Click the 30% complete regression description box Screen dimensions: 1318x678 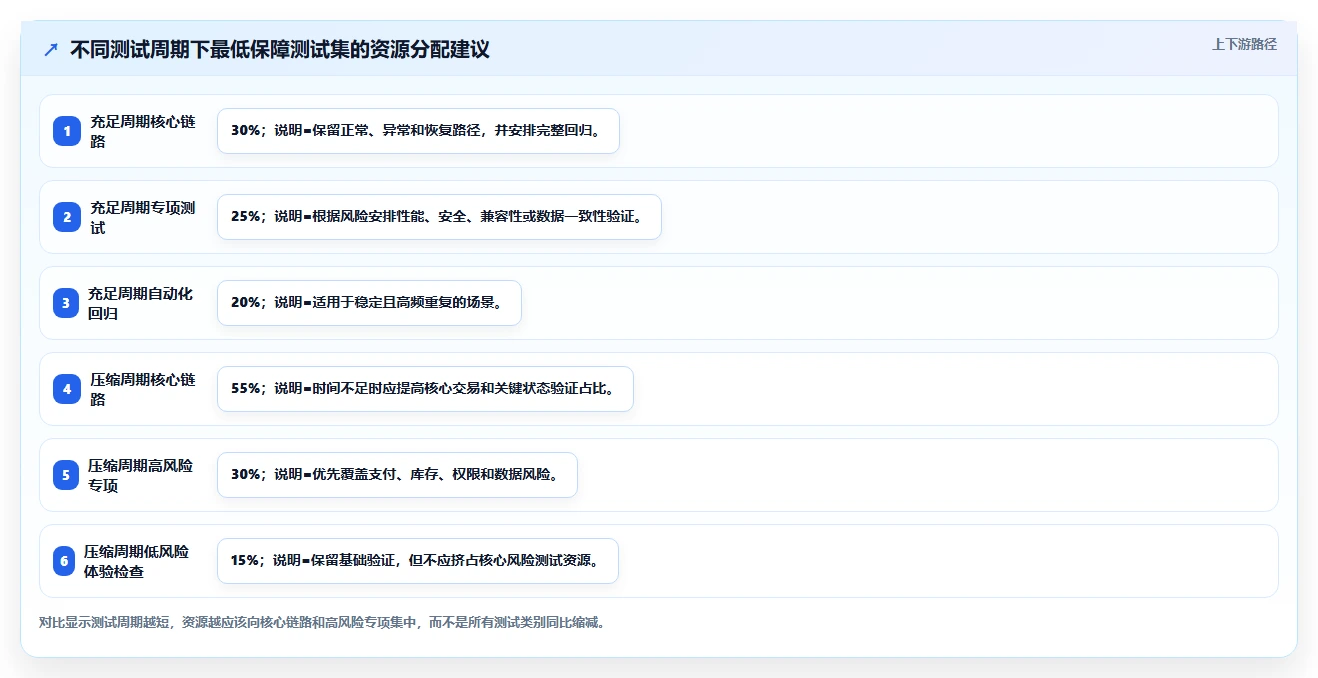tap(418, 131)
